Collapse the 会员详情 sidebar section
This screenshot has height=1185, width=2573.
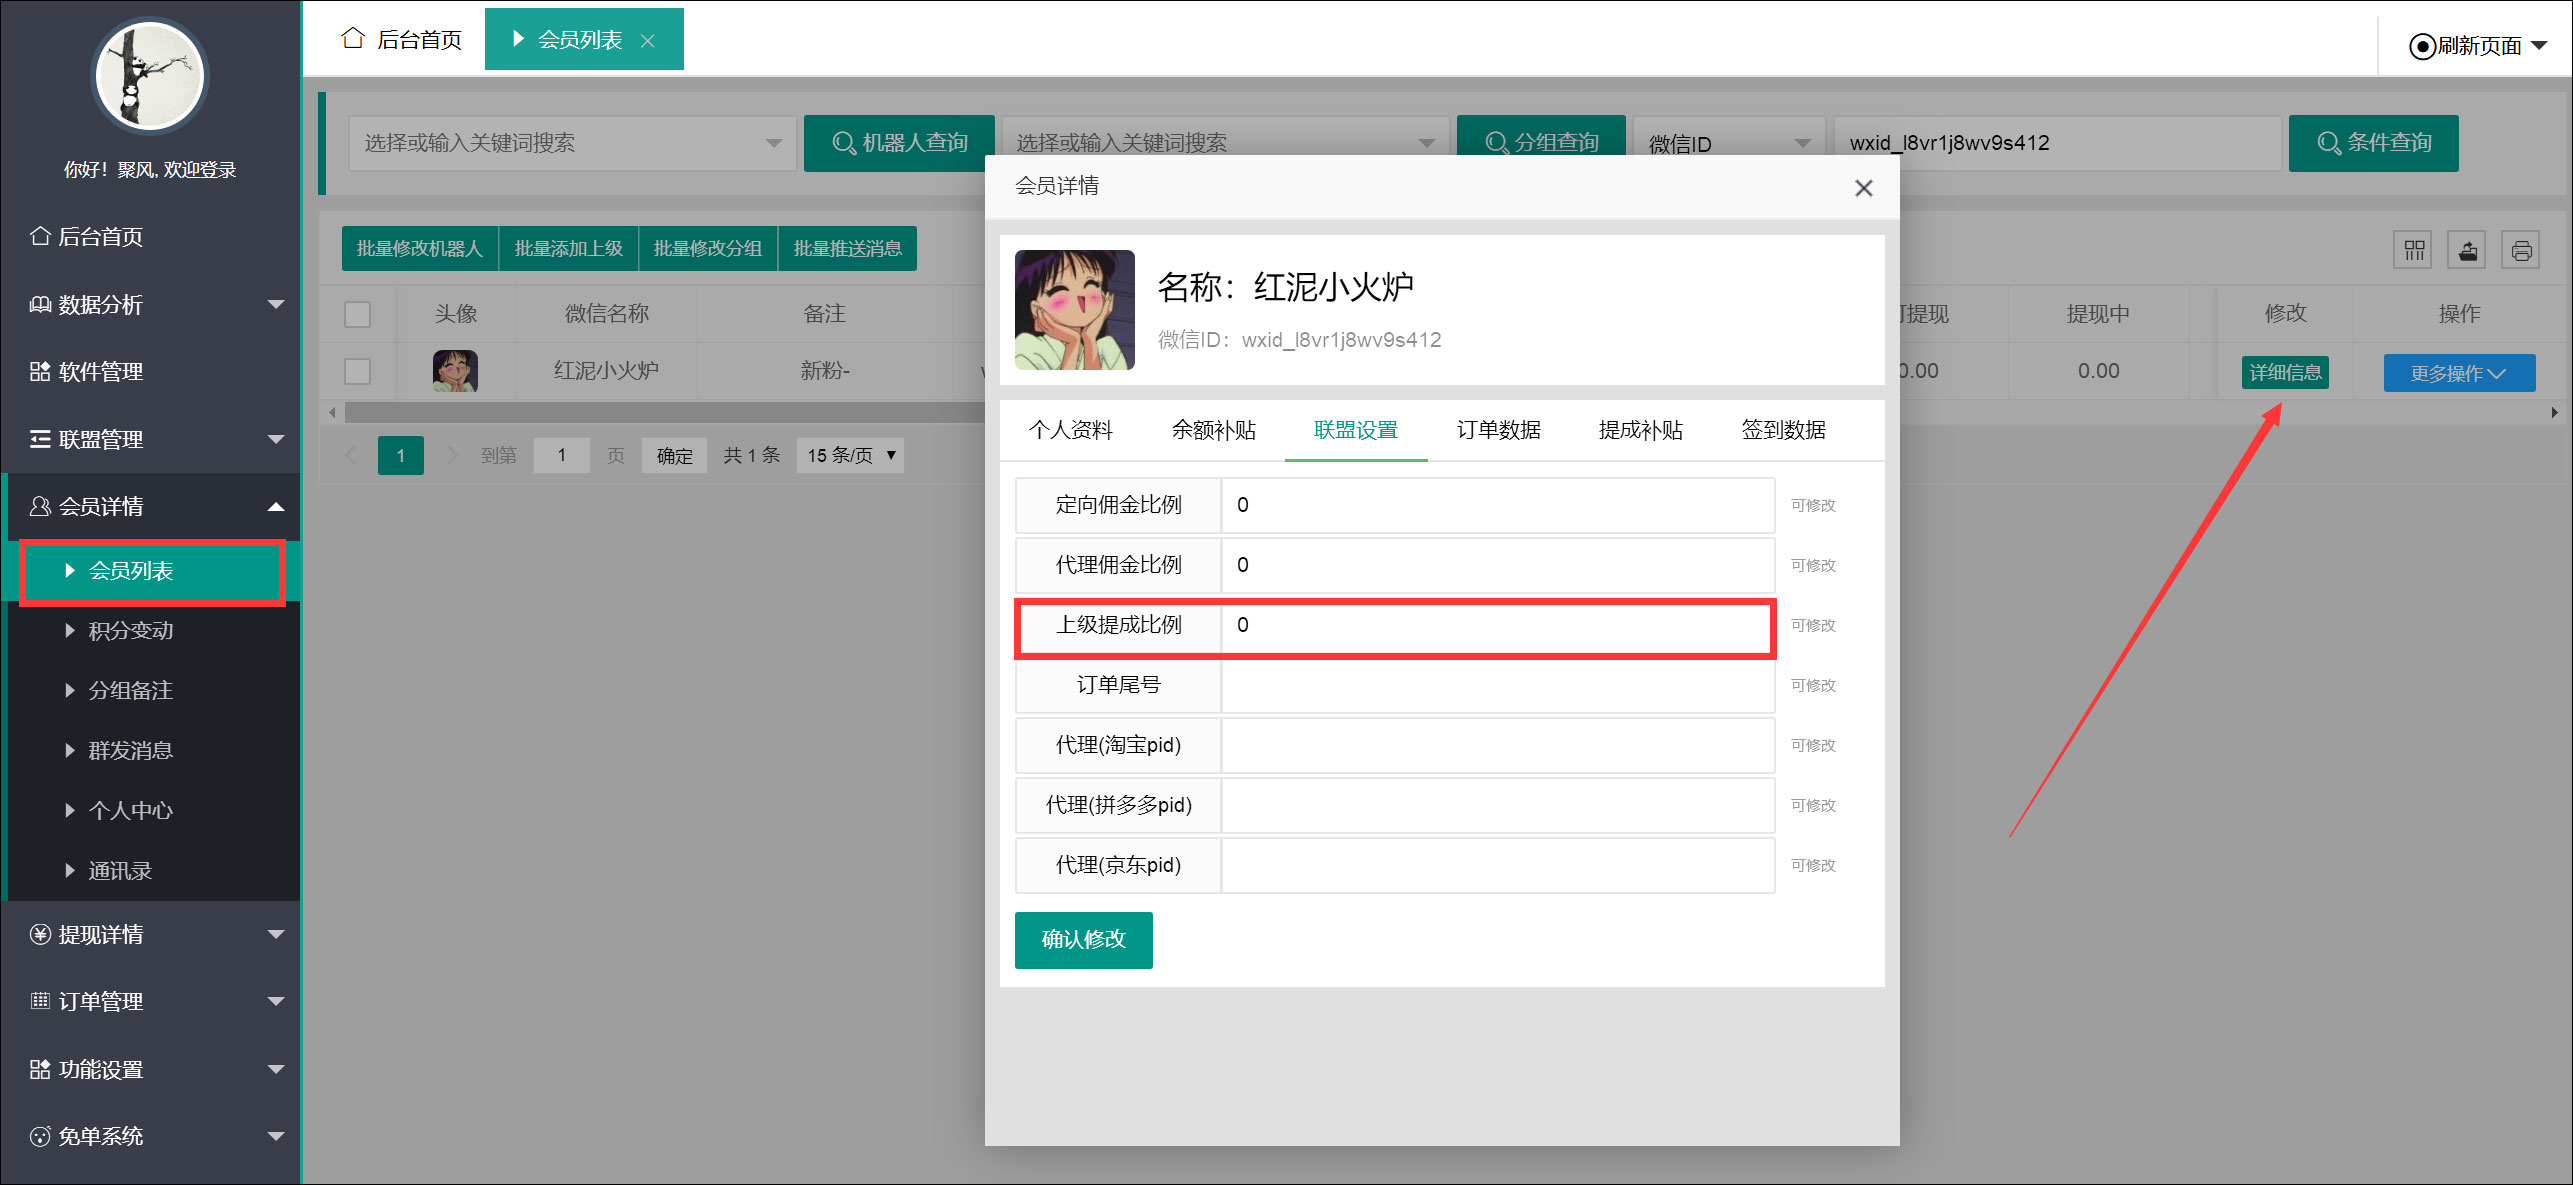(150, 506)
